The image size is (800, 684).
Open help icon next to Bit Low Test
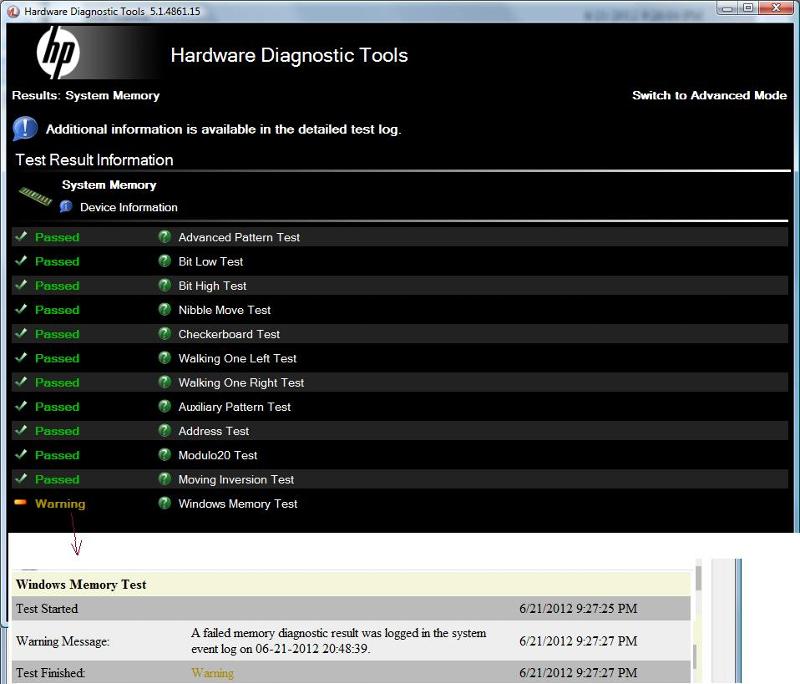(x=165, y=261)
